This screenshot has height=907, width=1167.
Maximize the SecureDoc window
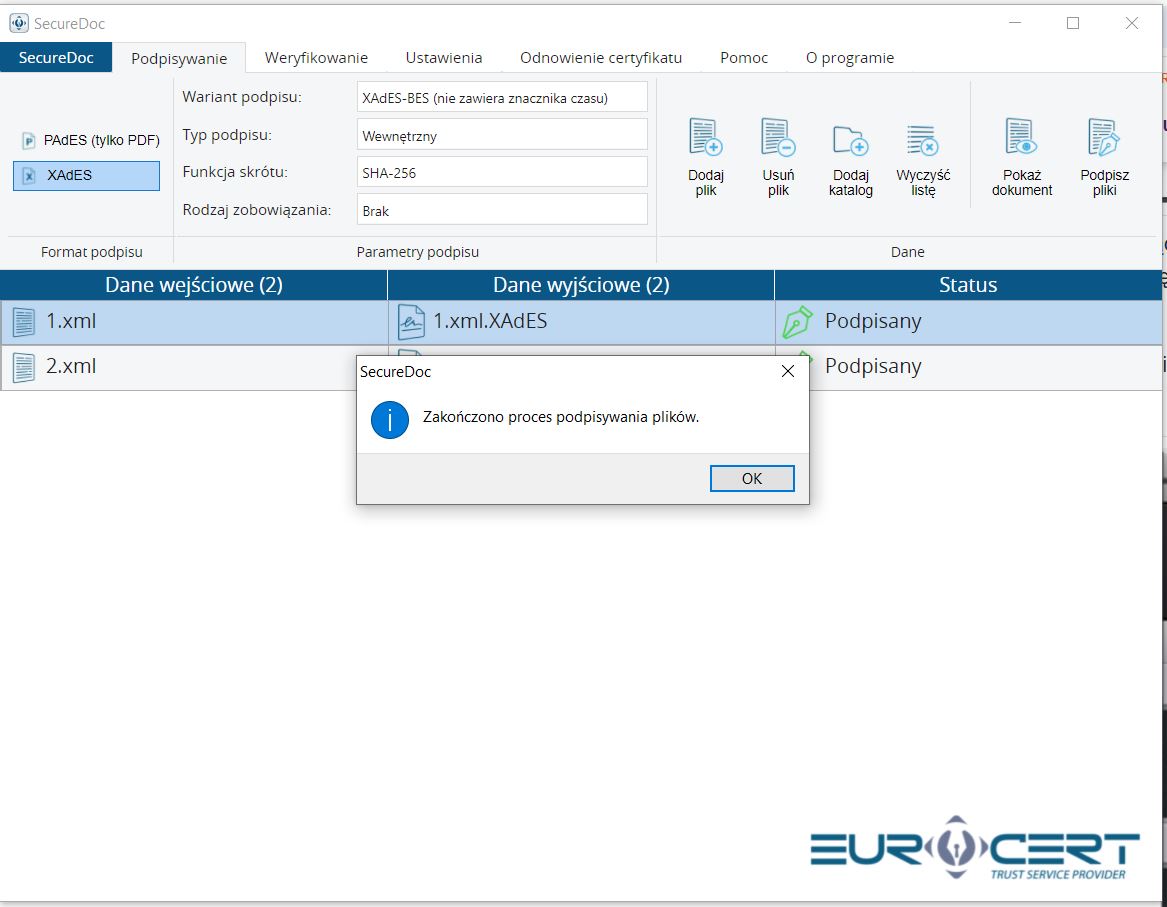point(1072,23)
